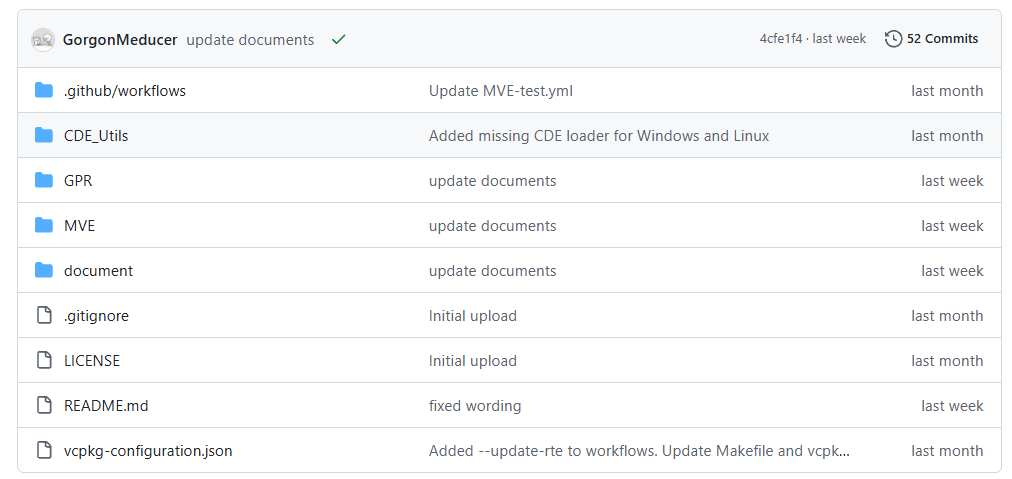1012x479 pixels.
Task: Click the commit history clock icon
Action: 893,39
